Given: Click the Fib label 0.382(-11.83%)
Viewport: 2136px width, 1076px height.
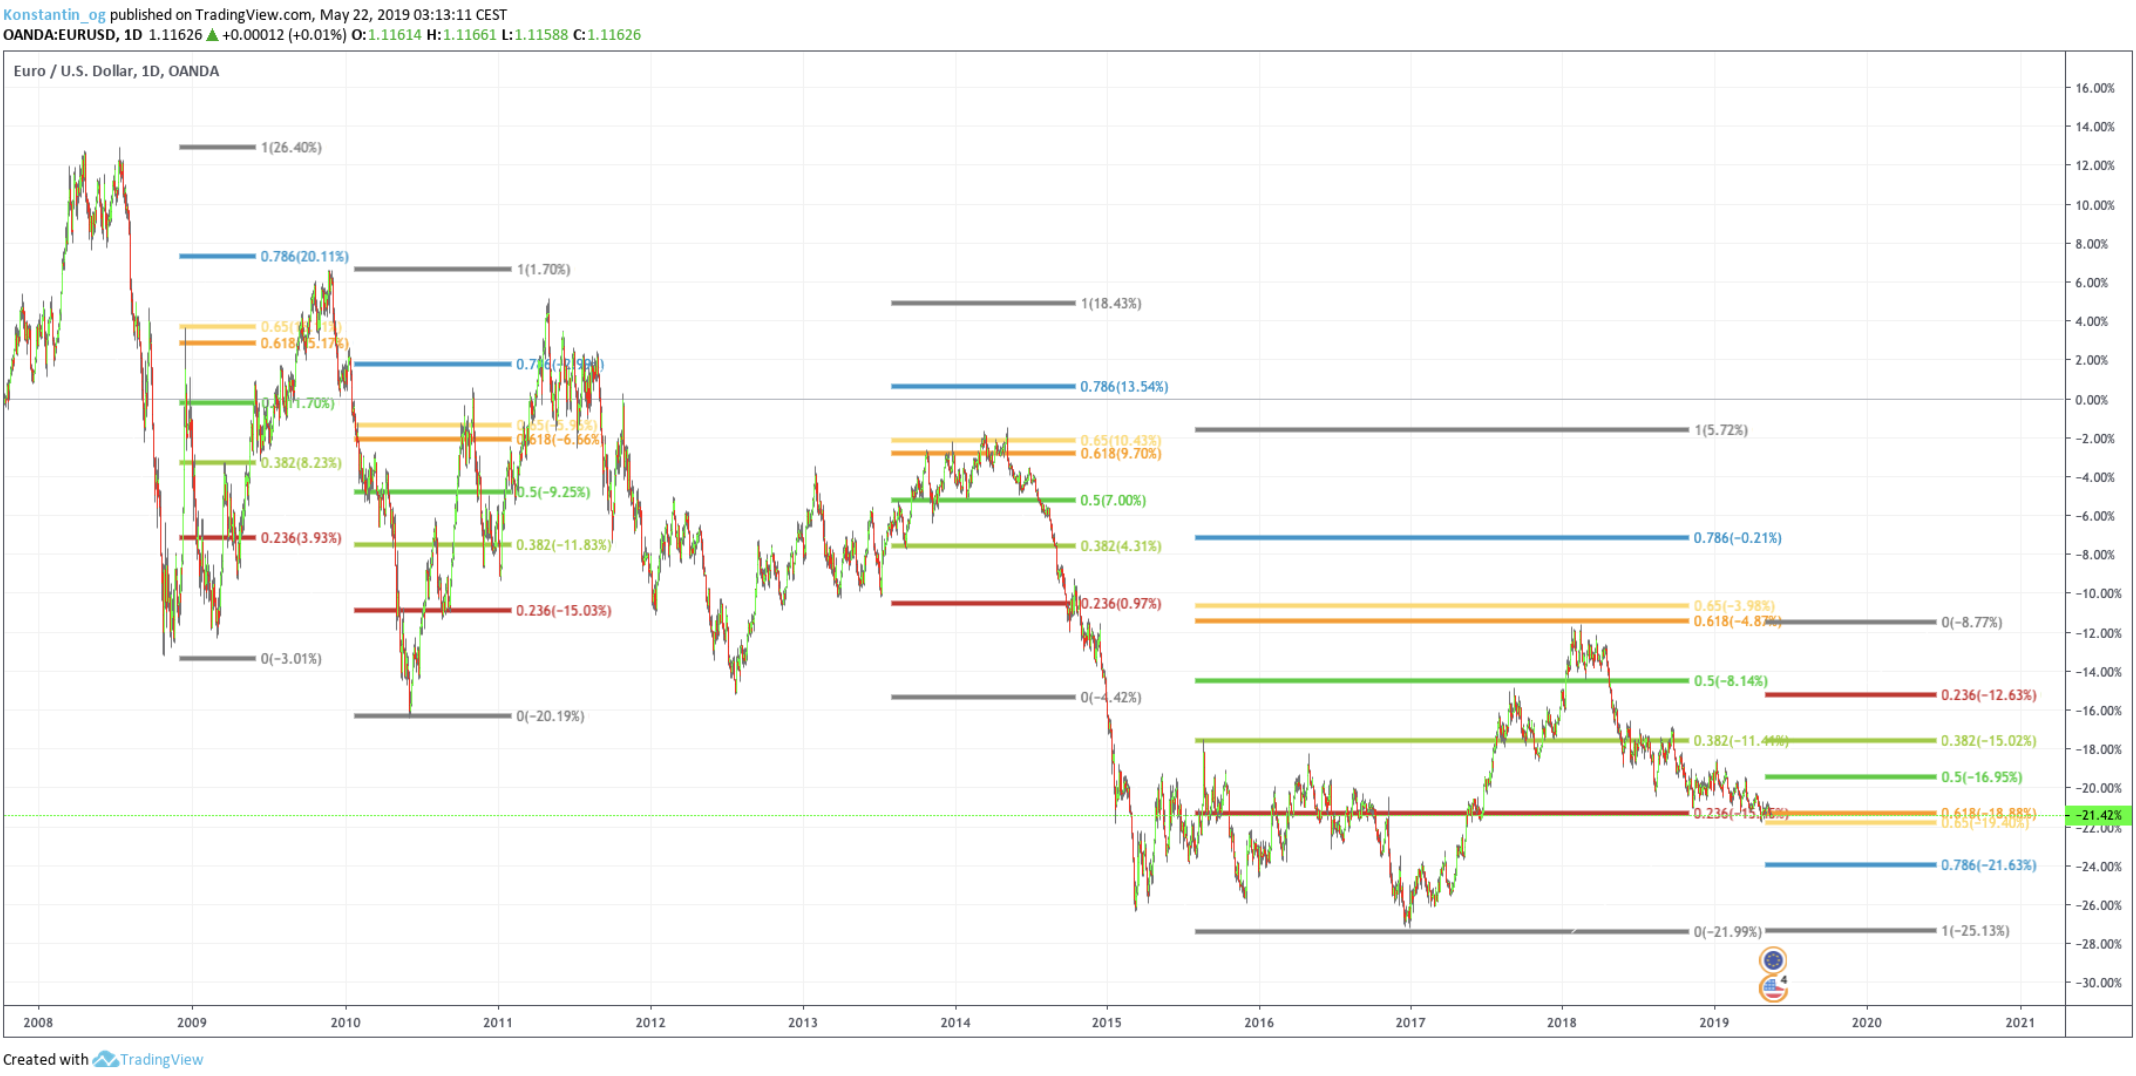Looking at the screenshot, I should pyautogui.click(x=563, y=545).
